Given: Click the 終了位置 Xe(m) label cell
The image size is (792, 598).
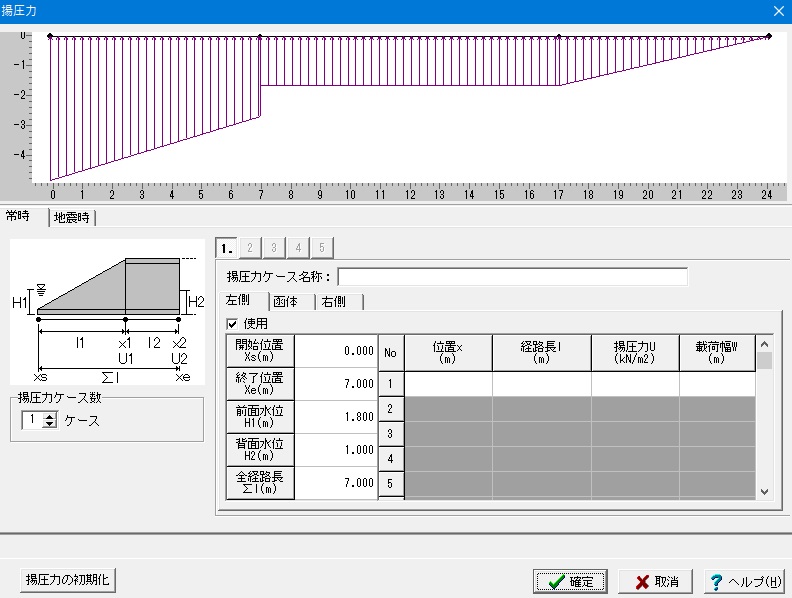Looking at the screenshot, I should (260, 384).
